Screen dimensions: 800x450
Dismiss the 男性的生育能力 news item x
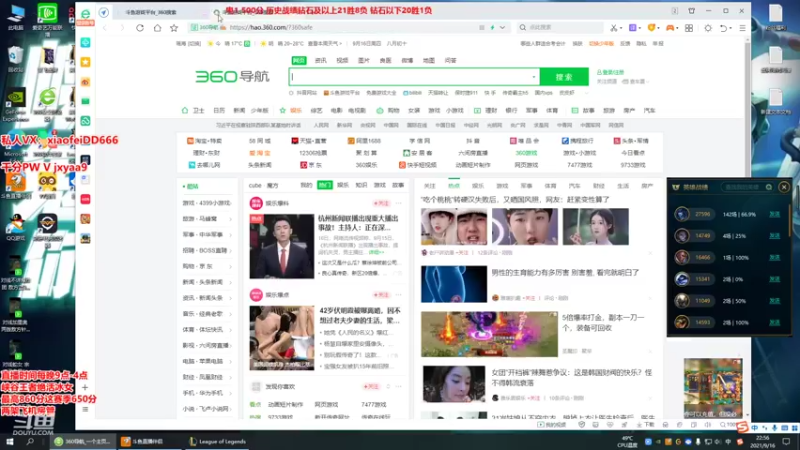[650, 298]
